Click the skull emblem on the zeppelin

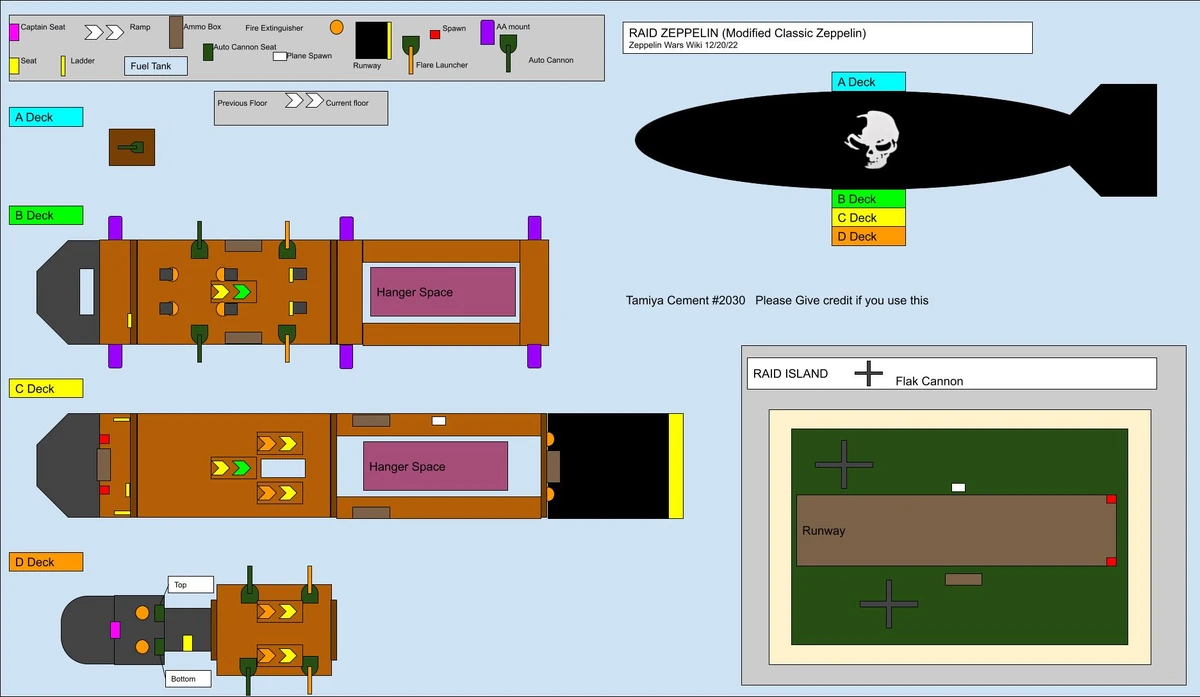click(874, 140)
